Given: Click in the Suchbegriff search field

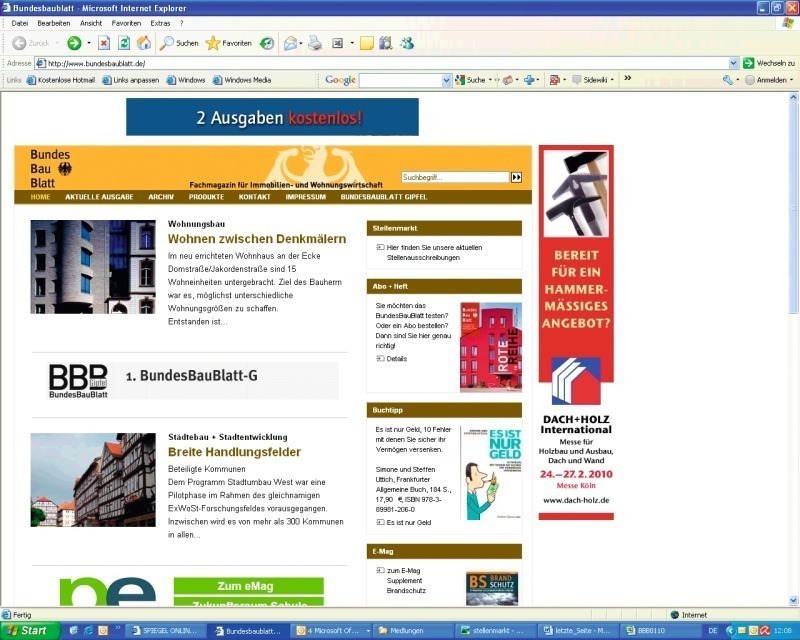Looking at the screenshot, I should 455,177.
